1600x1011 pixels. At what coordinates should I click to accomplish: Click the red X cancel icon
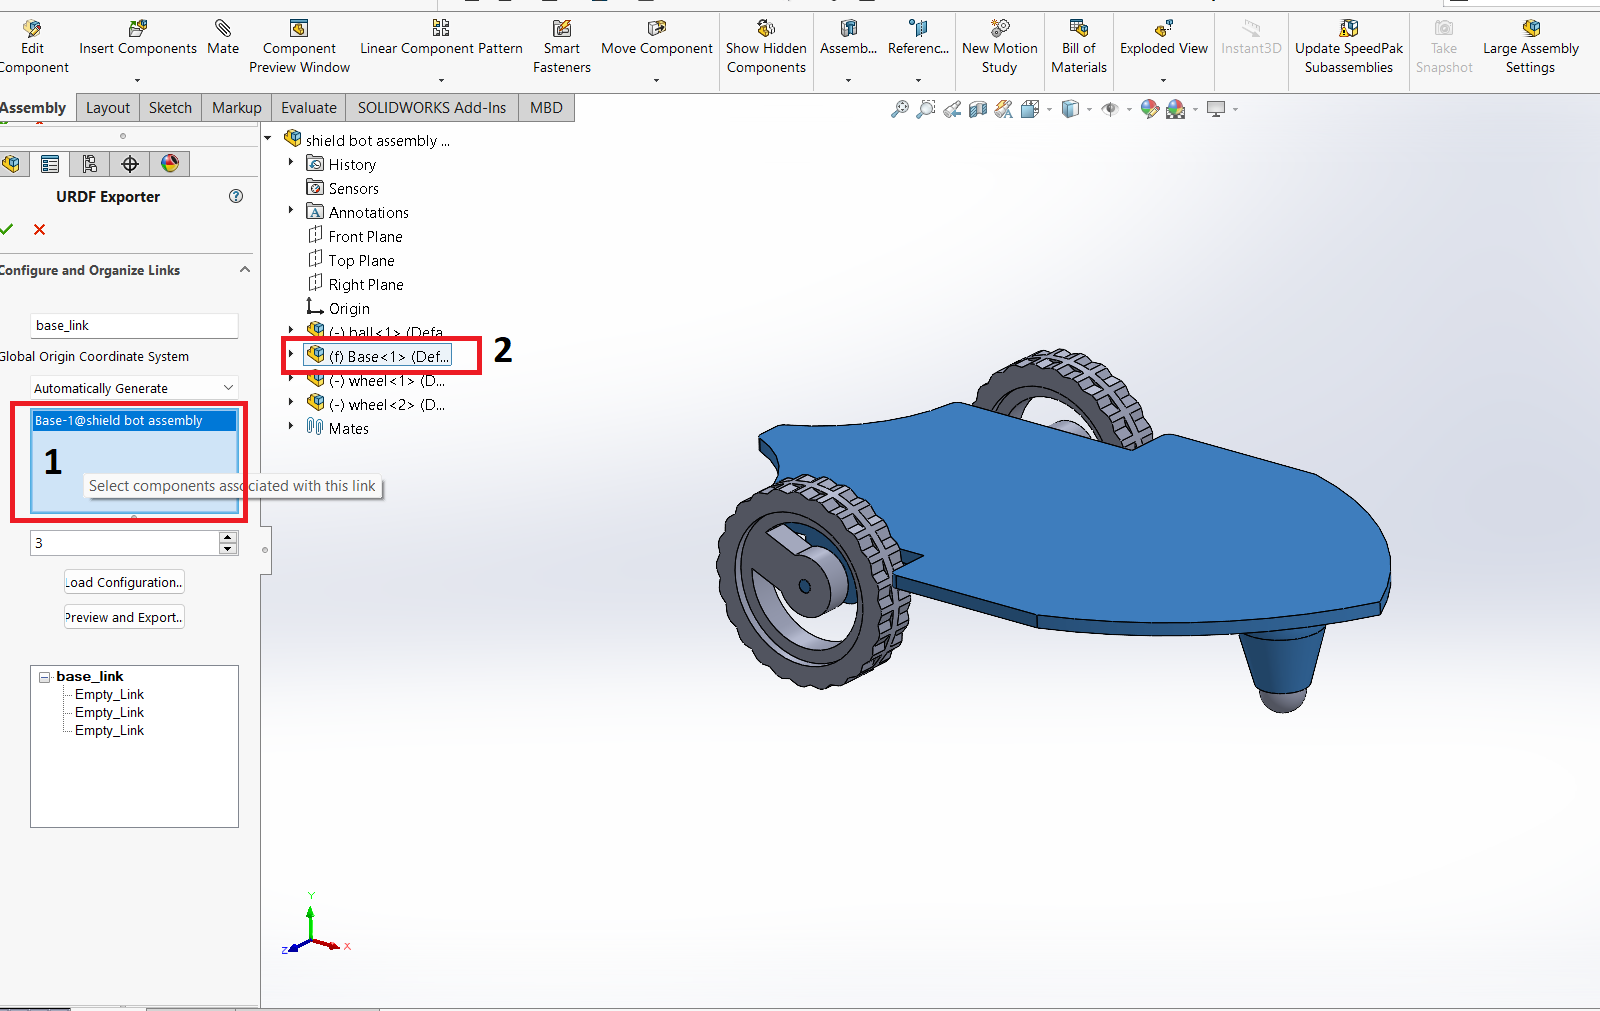pyautogui.click(x=39, y=230)
